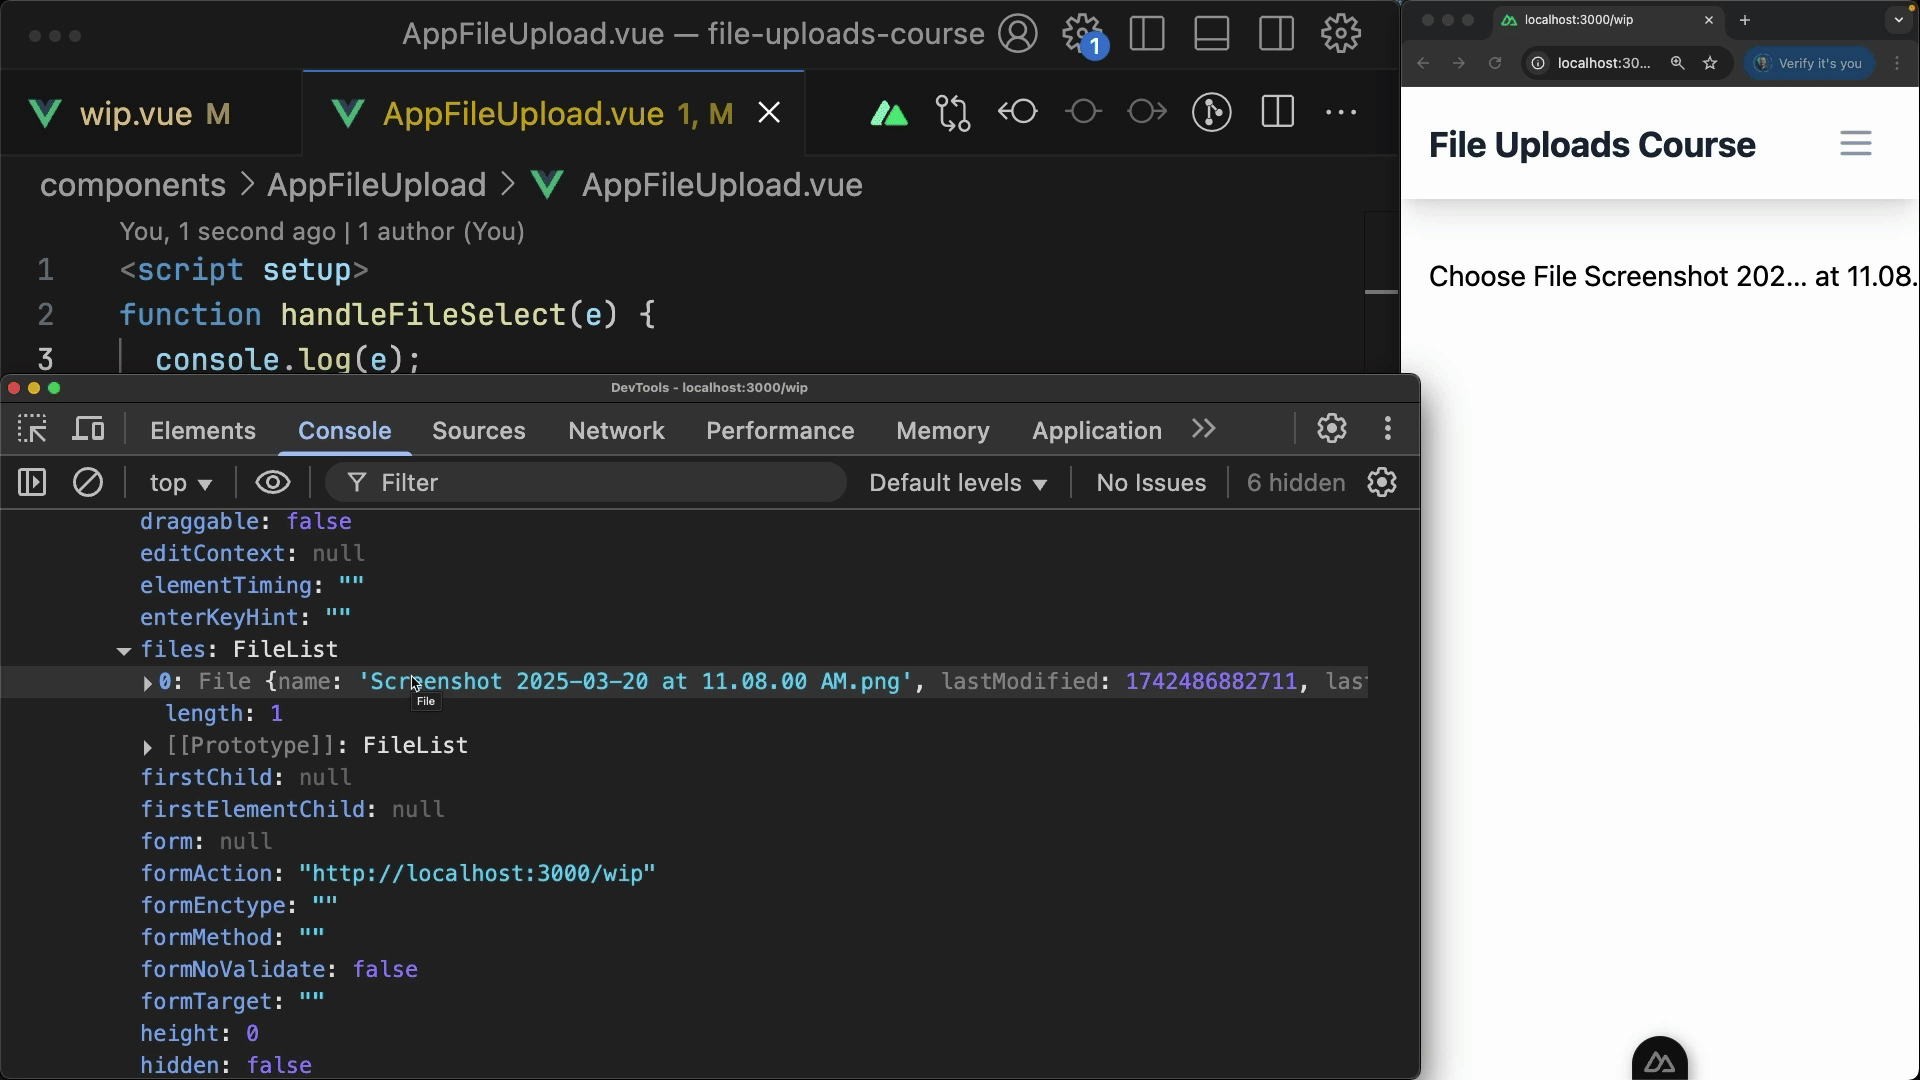Show more DevTools tabs chevron
The height and width of the screenshot is (1080, 1920).
click(x=1204, y=430)
